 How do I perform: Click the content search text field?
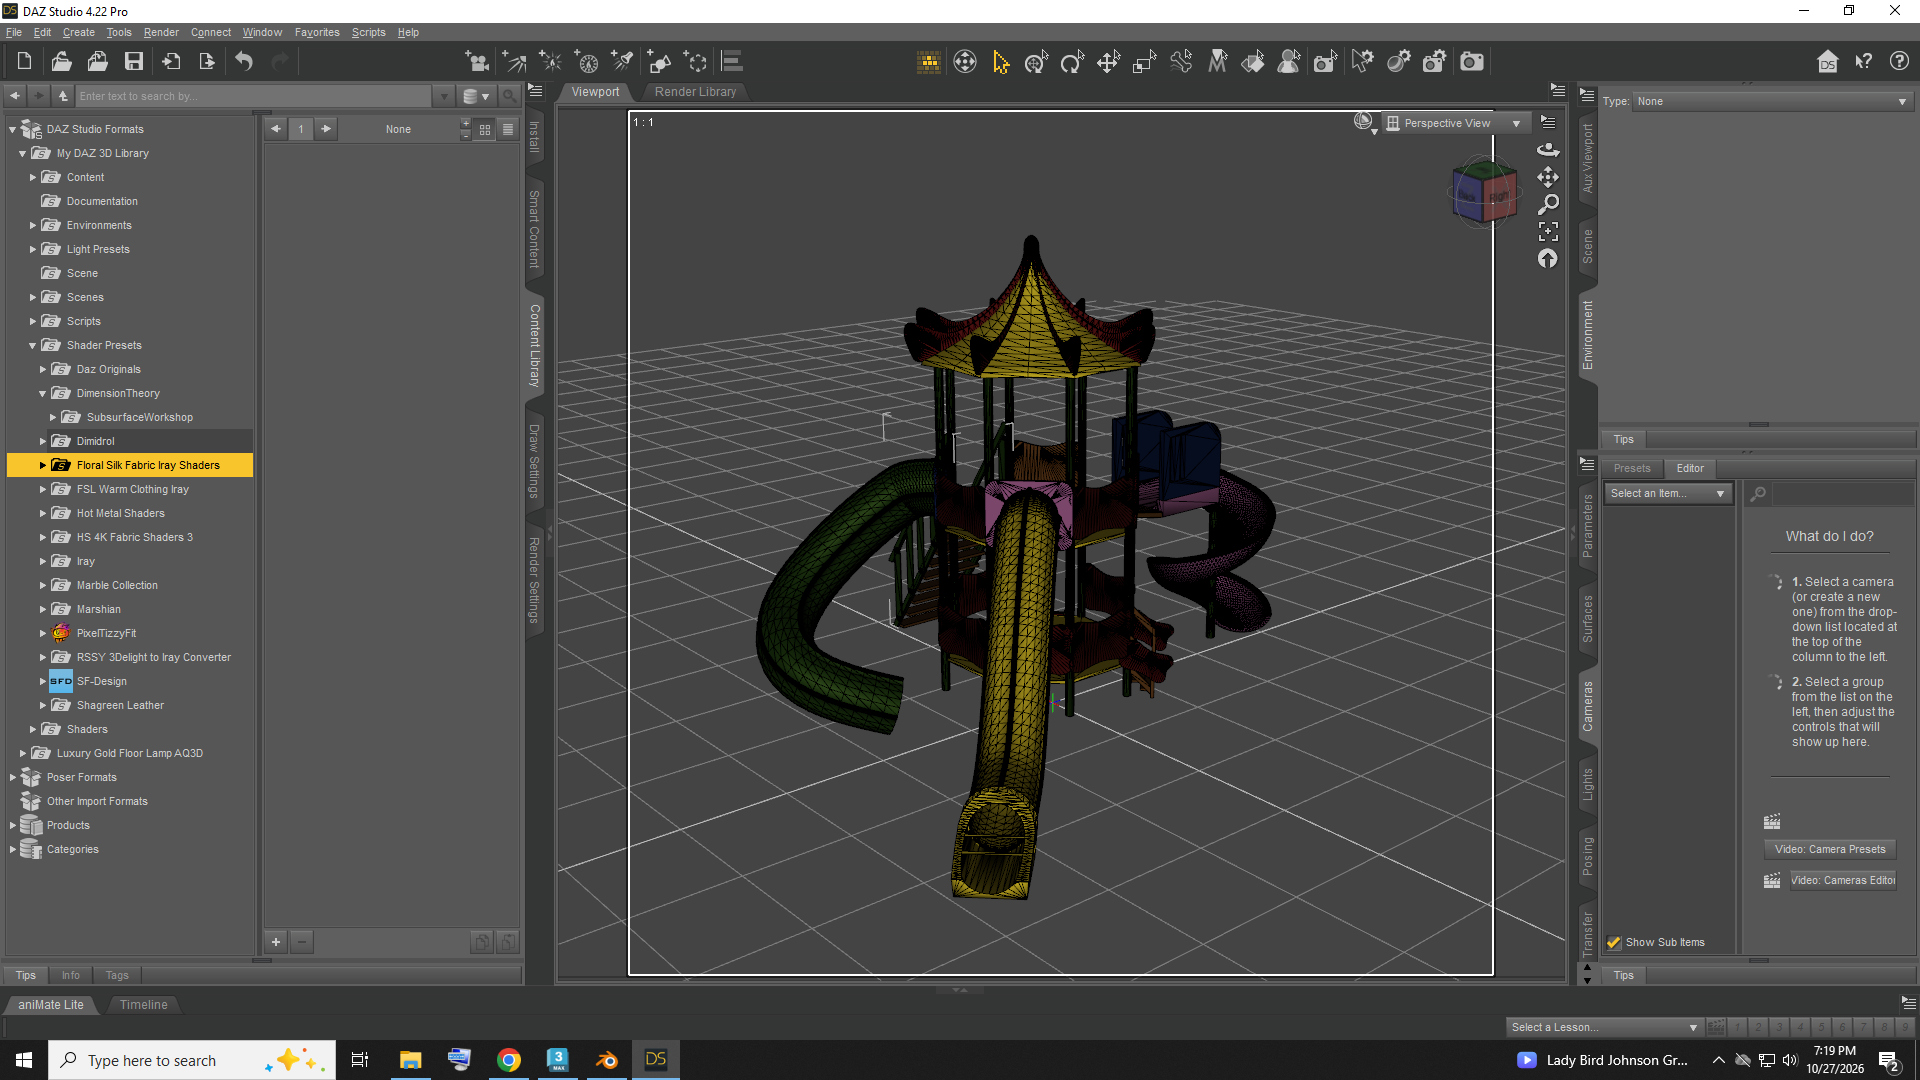[254, 96]
